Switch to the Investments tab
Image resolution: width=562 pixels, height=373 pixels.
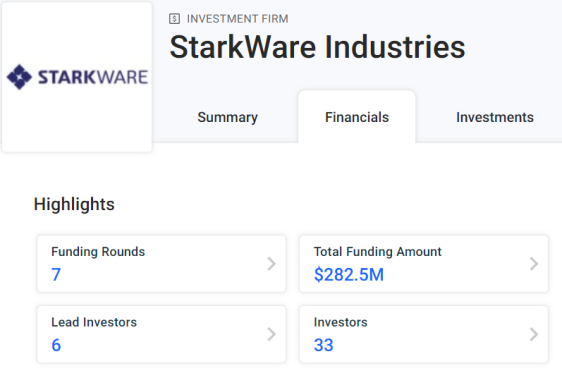pos(495,117)
